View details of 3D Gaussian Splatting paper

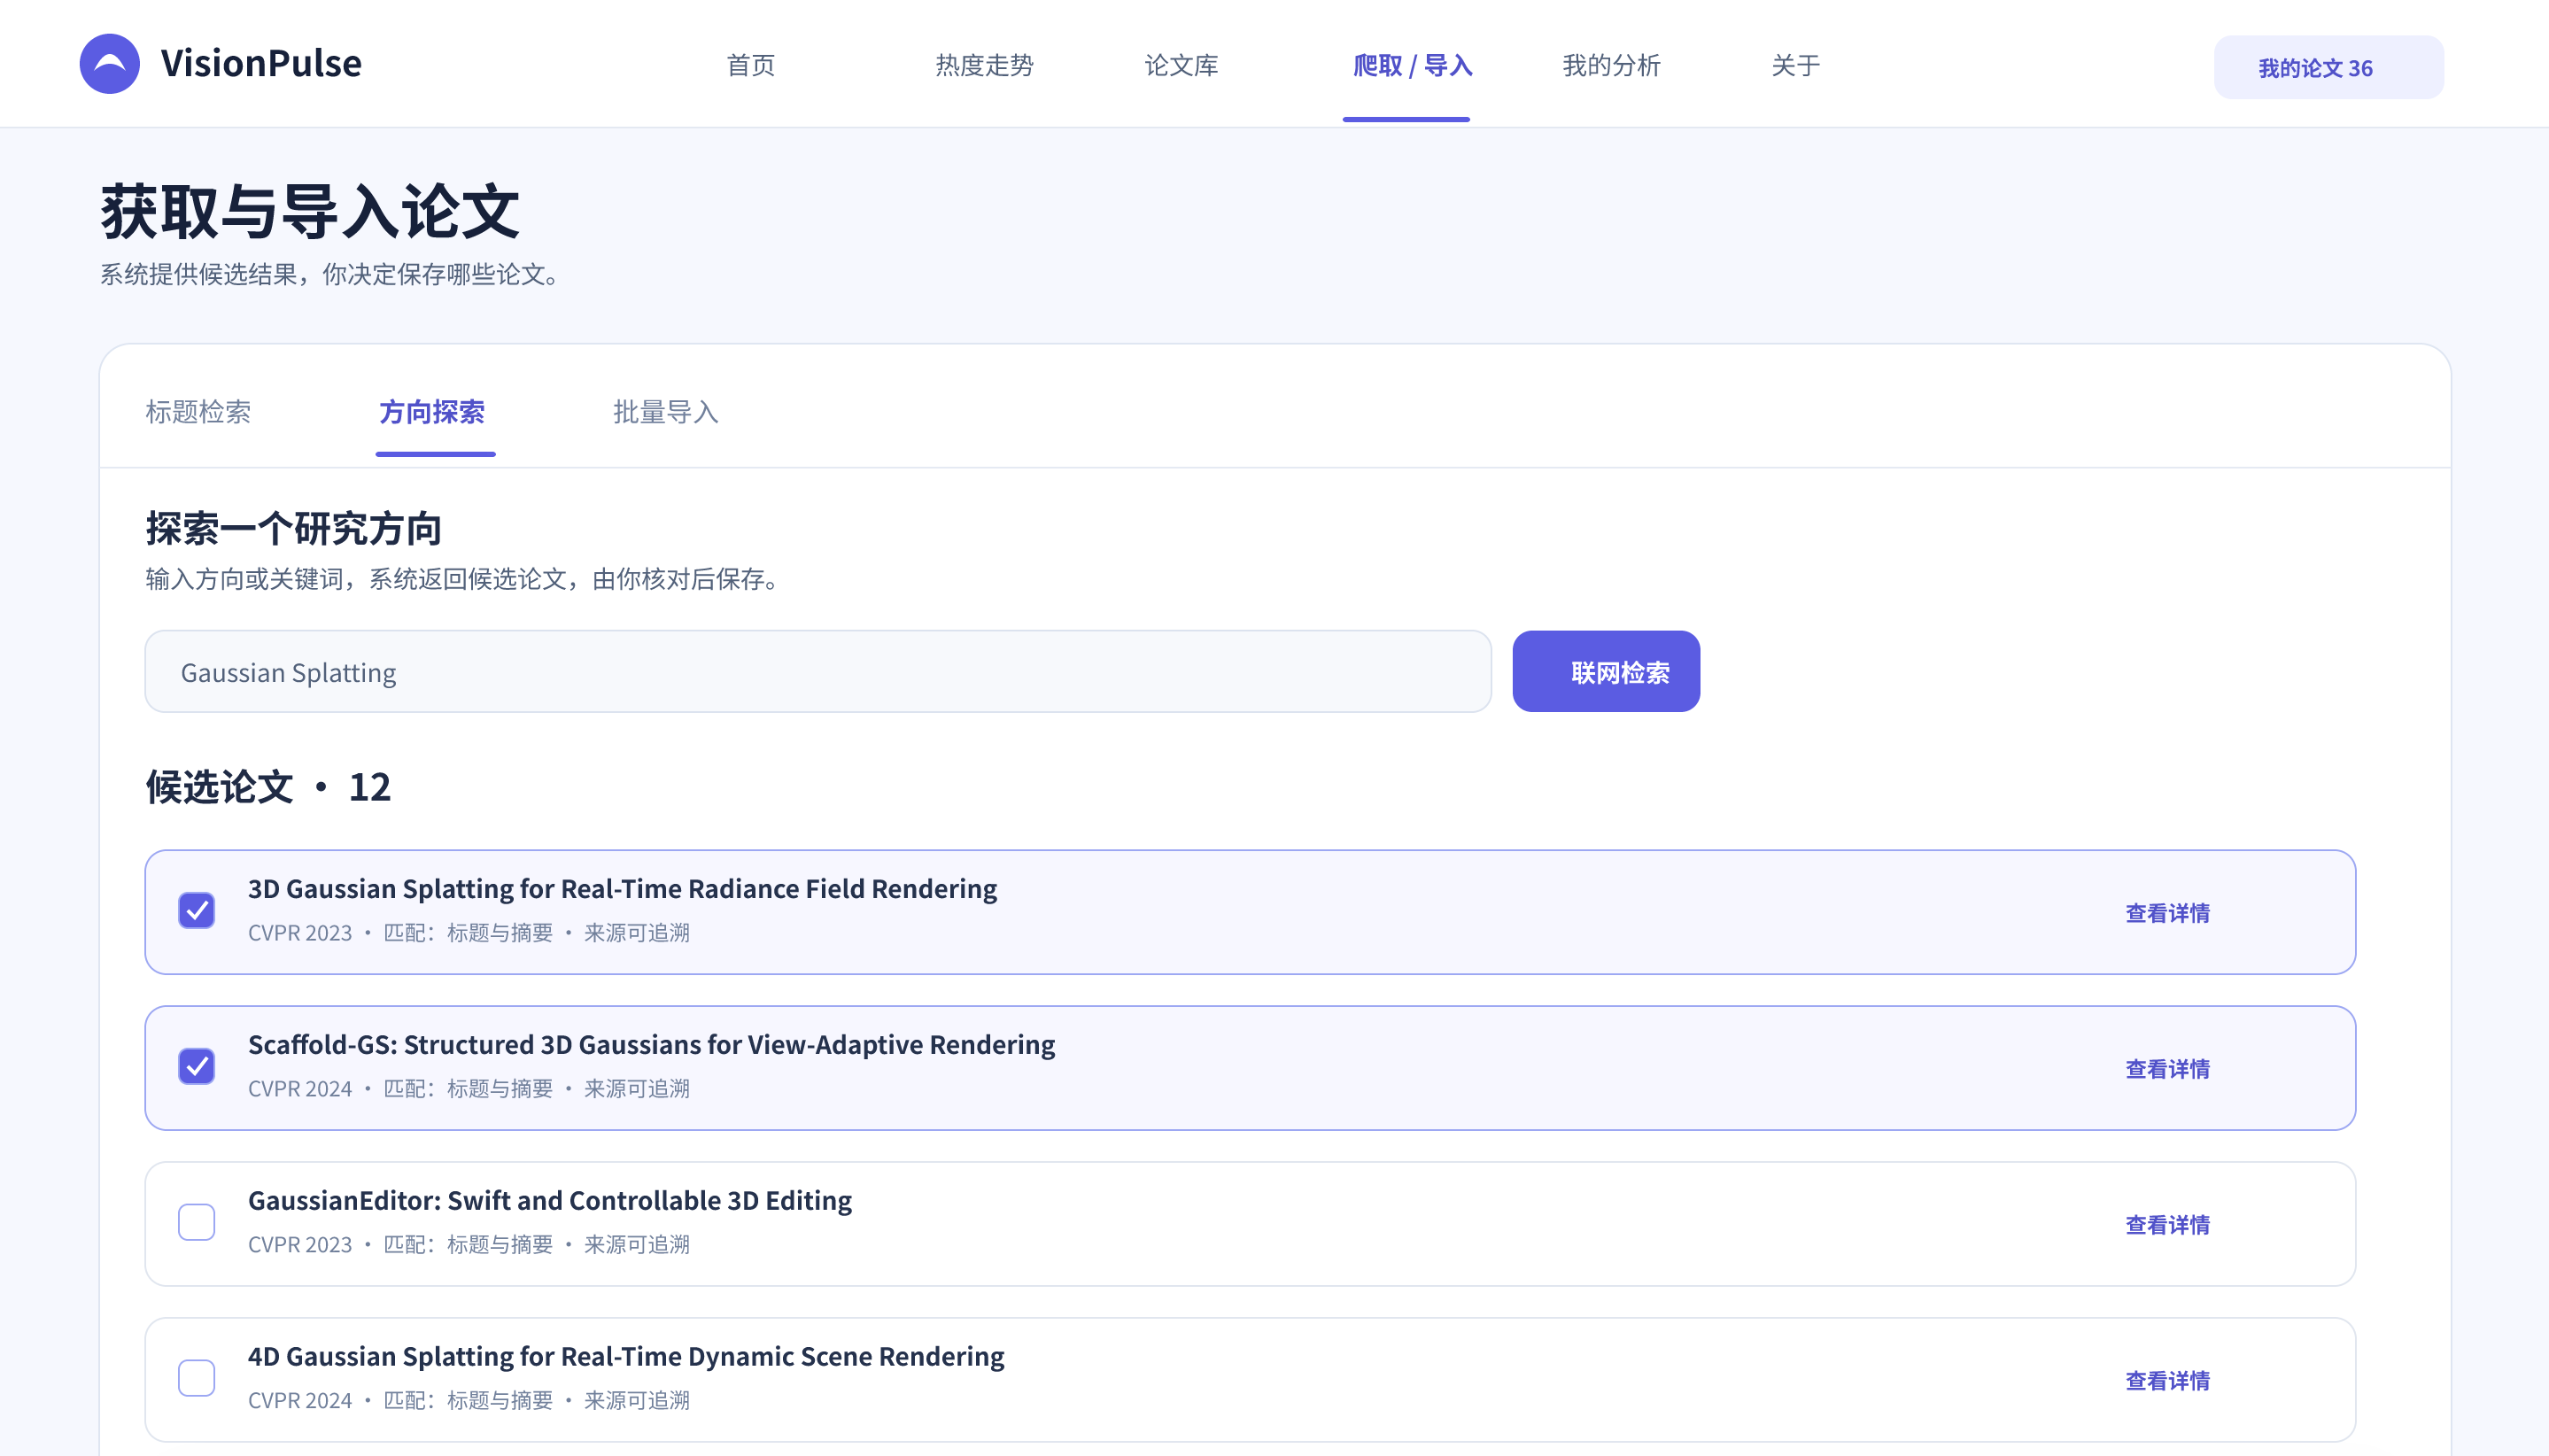2167,914
